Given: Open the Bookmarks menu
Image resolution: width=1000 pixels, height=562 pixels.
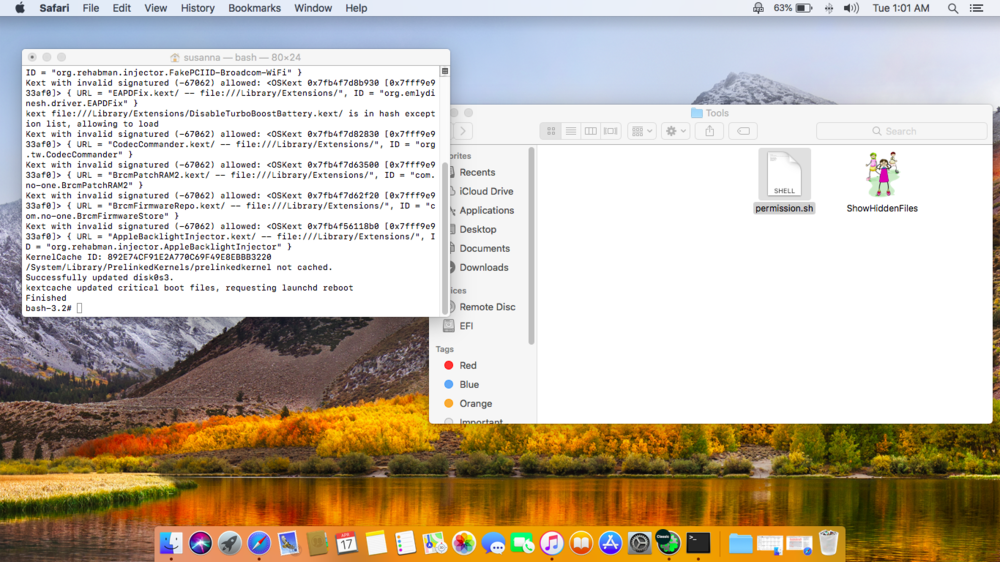Looking at the screenshot, I should point(254,8).
